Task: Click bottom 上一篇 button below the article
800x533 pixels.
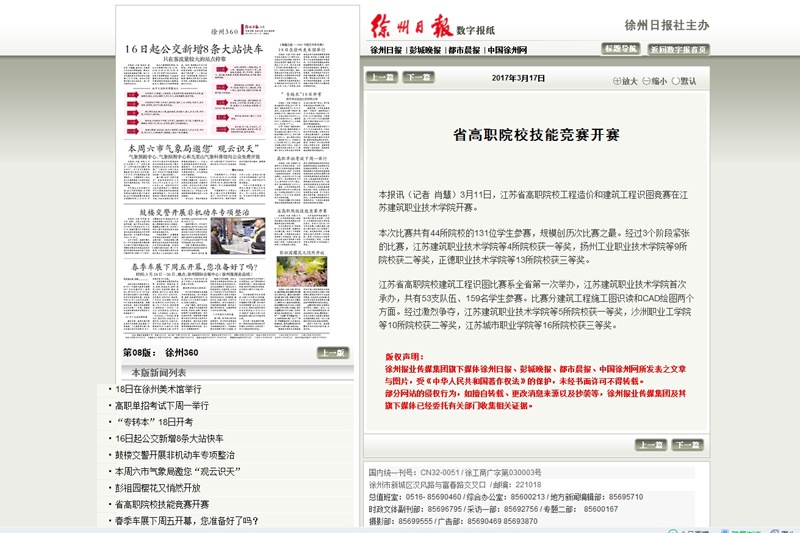Action: point(652,445)
